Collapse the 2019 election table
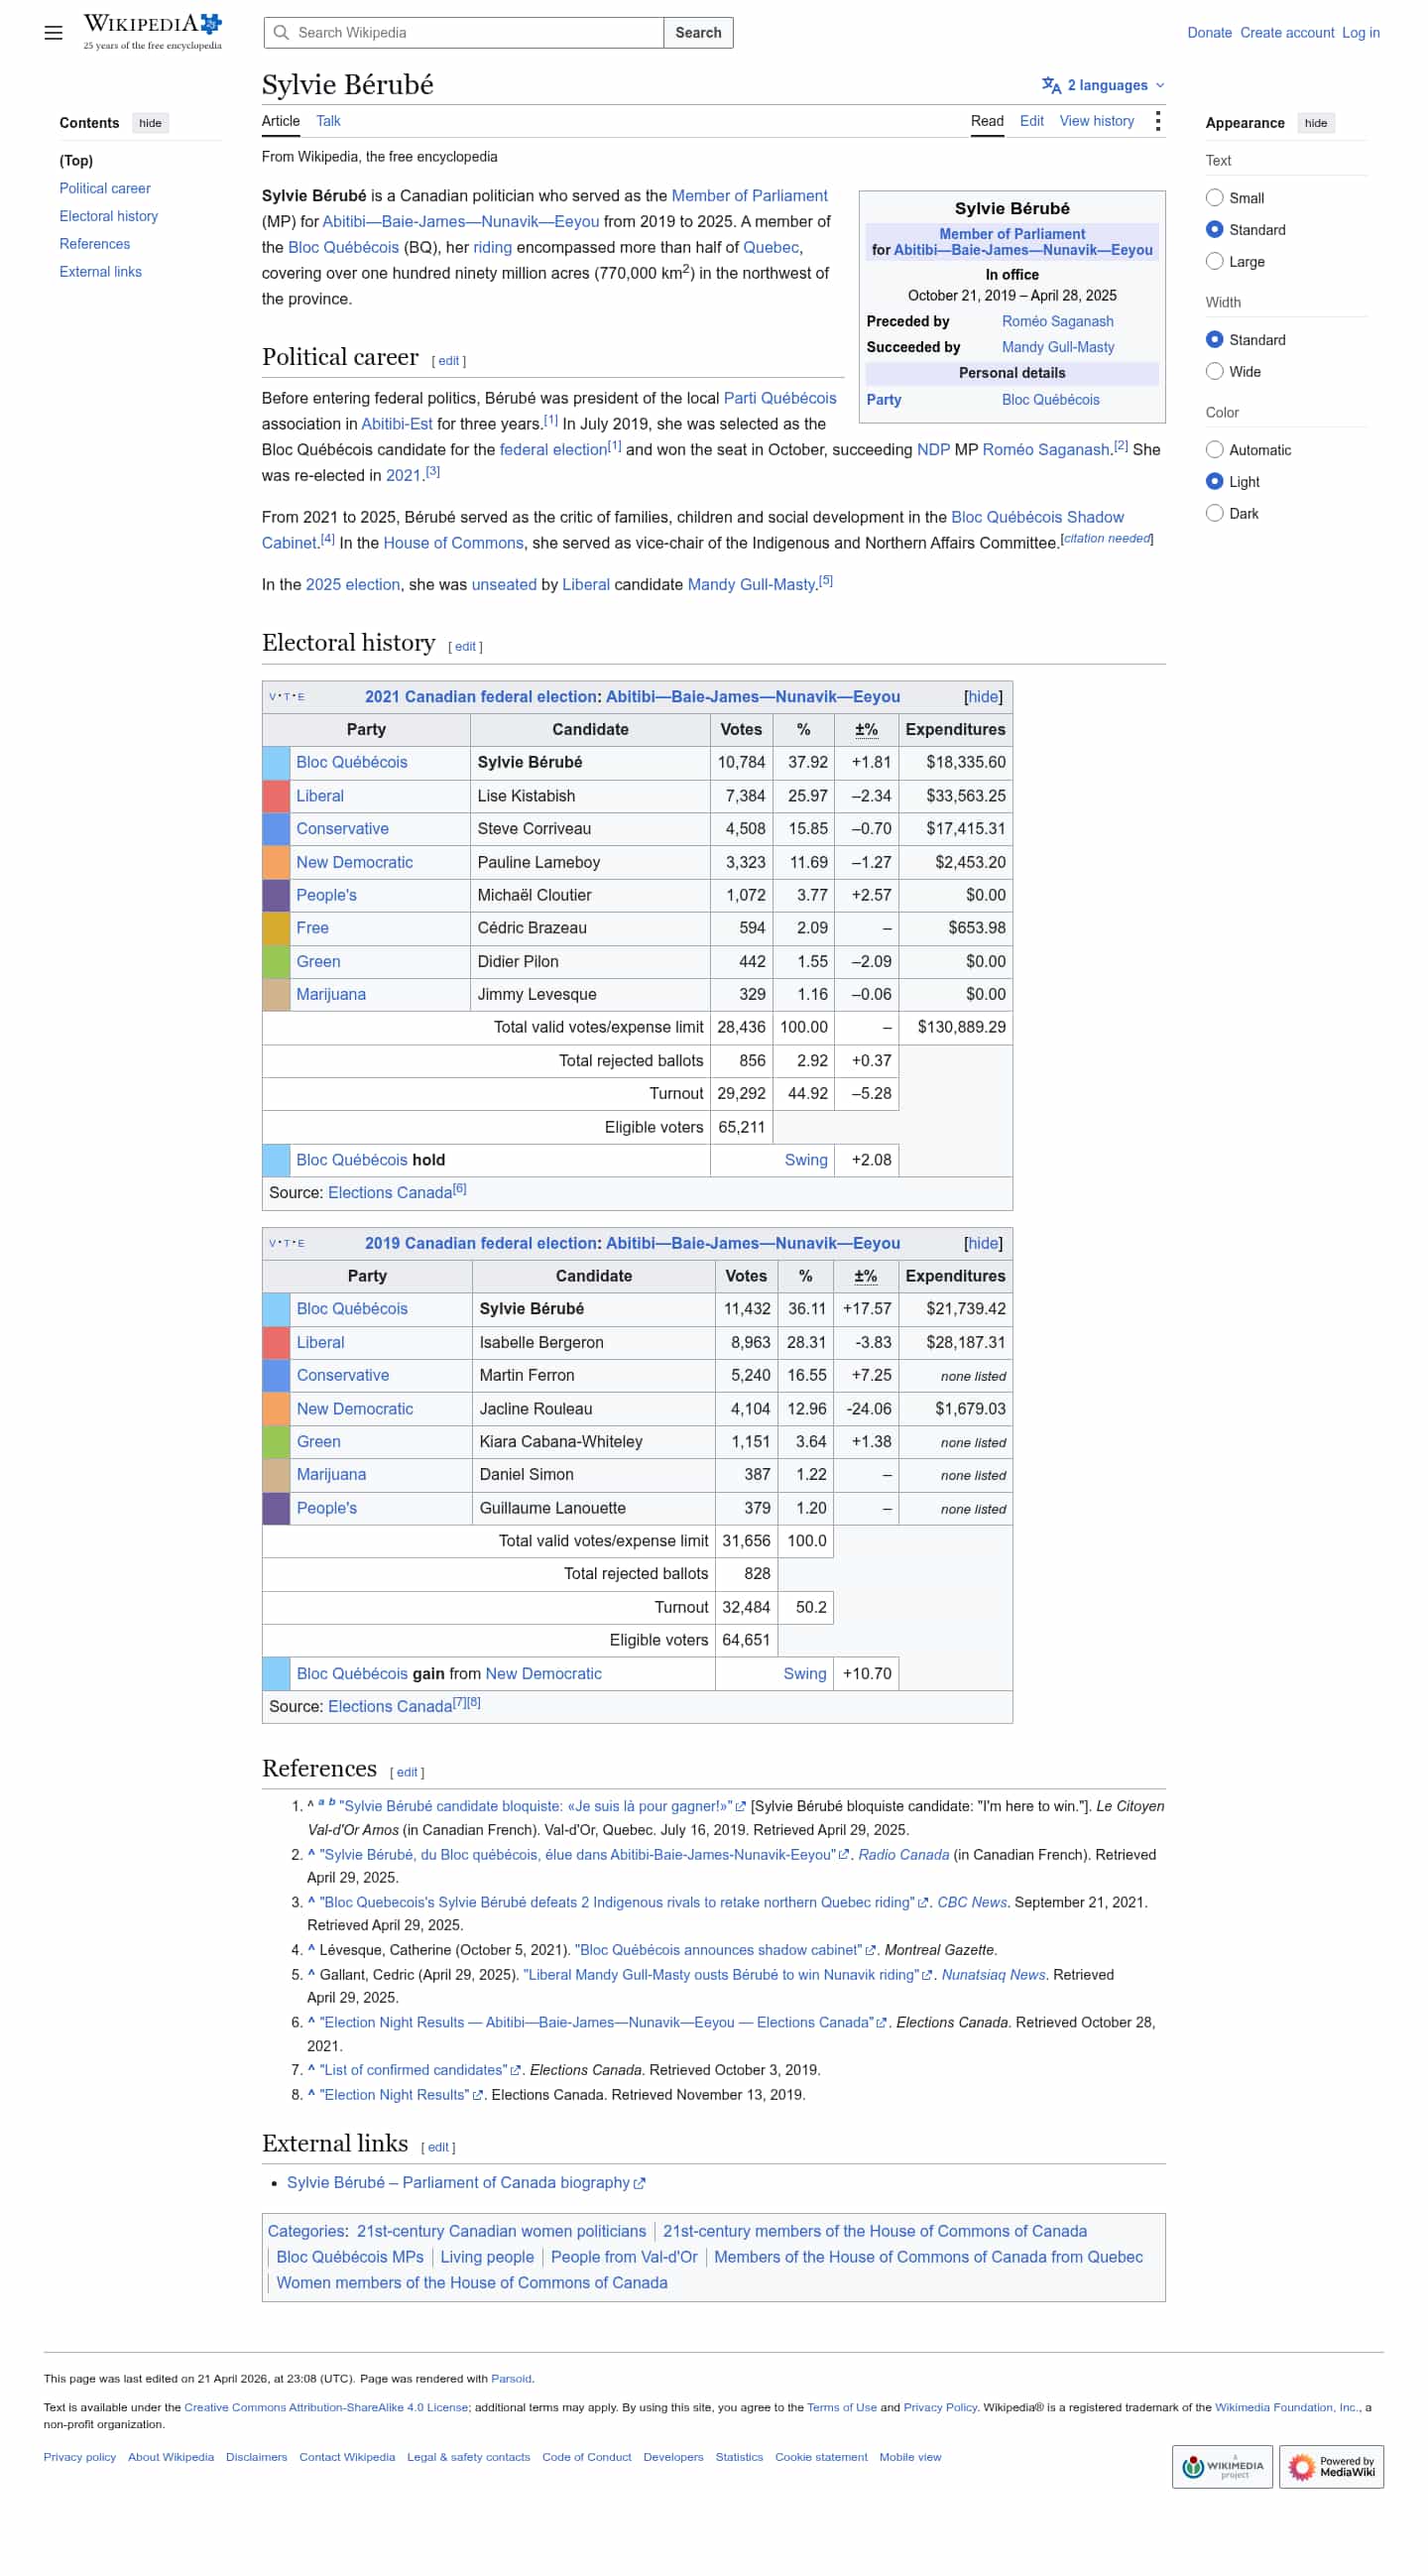 pos(982,1243)
